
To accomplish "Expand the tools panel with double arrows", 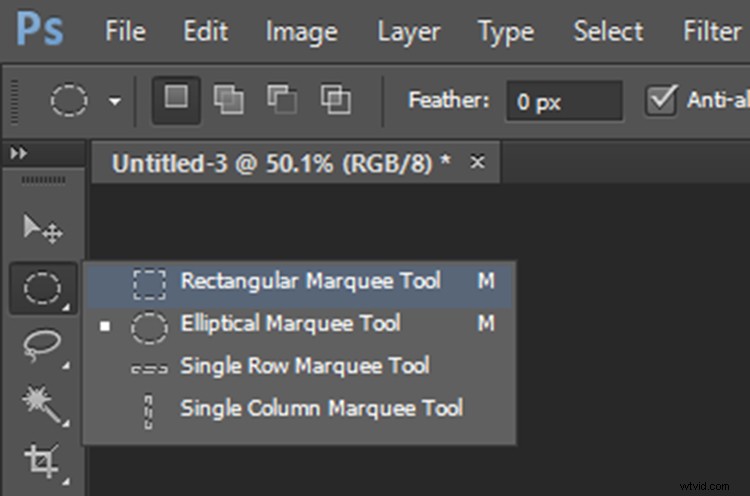I will click(x=17, y=154).
